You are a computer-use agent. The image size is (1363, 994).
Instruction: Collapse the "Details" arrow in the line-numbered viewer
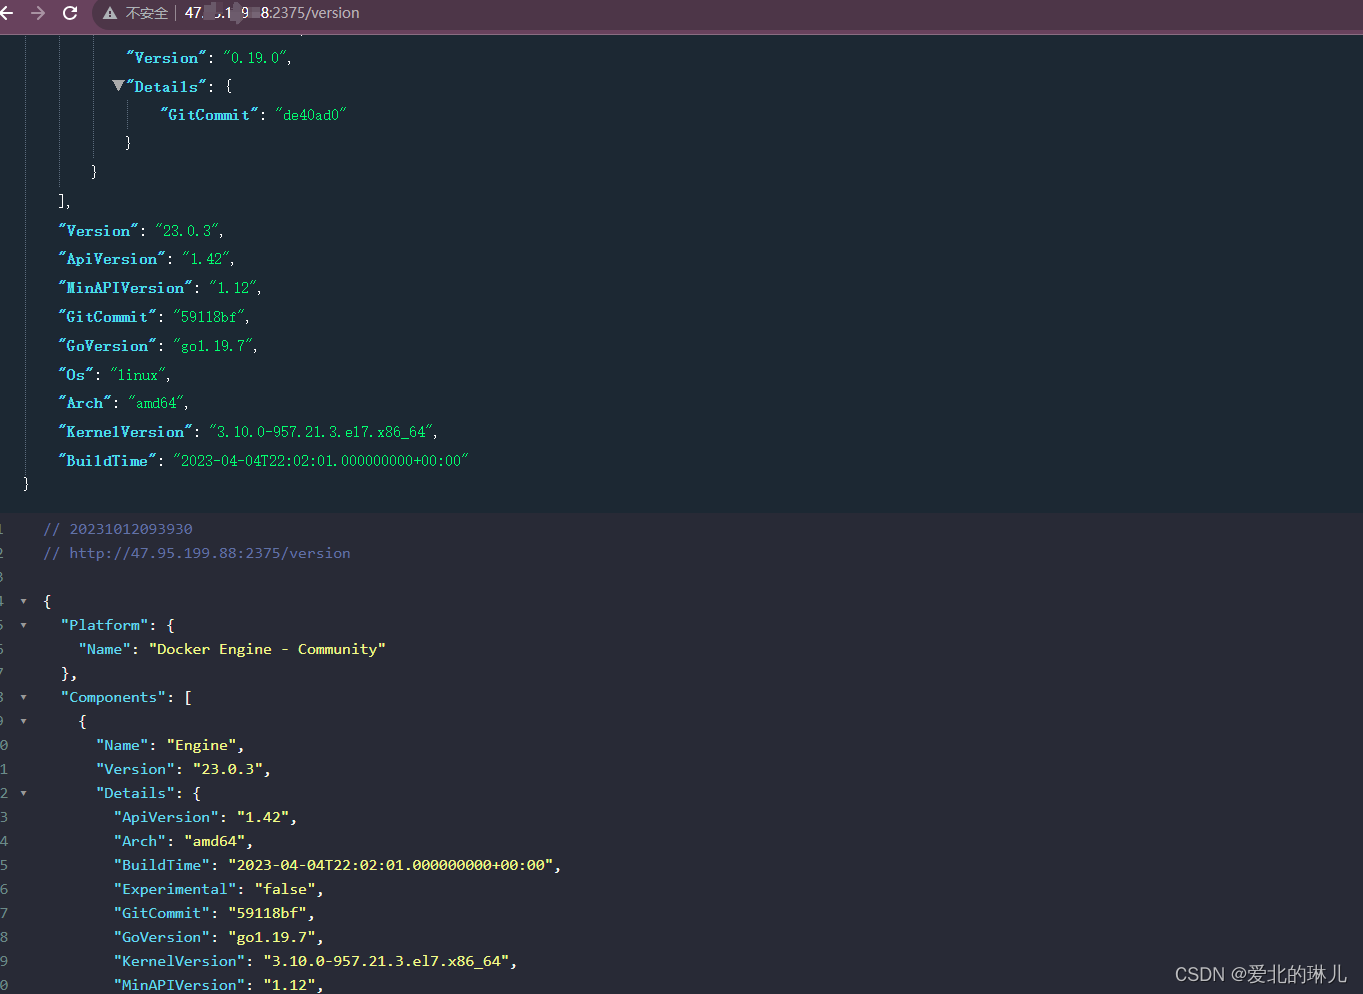[23, 793]
